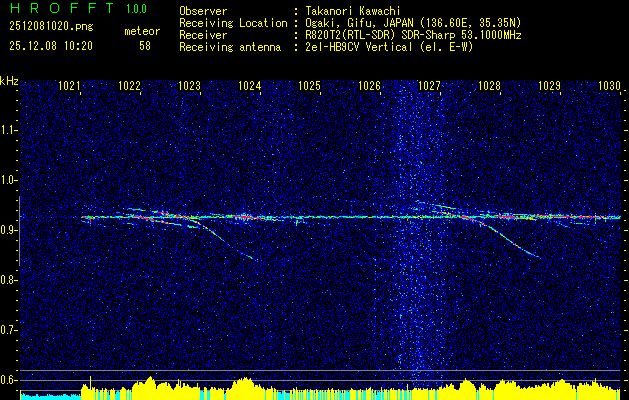Click the 0.6 frequency axis label
Image resolution: width=629 pixels, height=400 pixels.
click(x=8, y=380)
